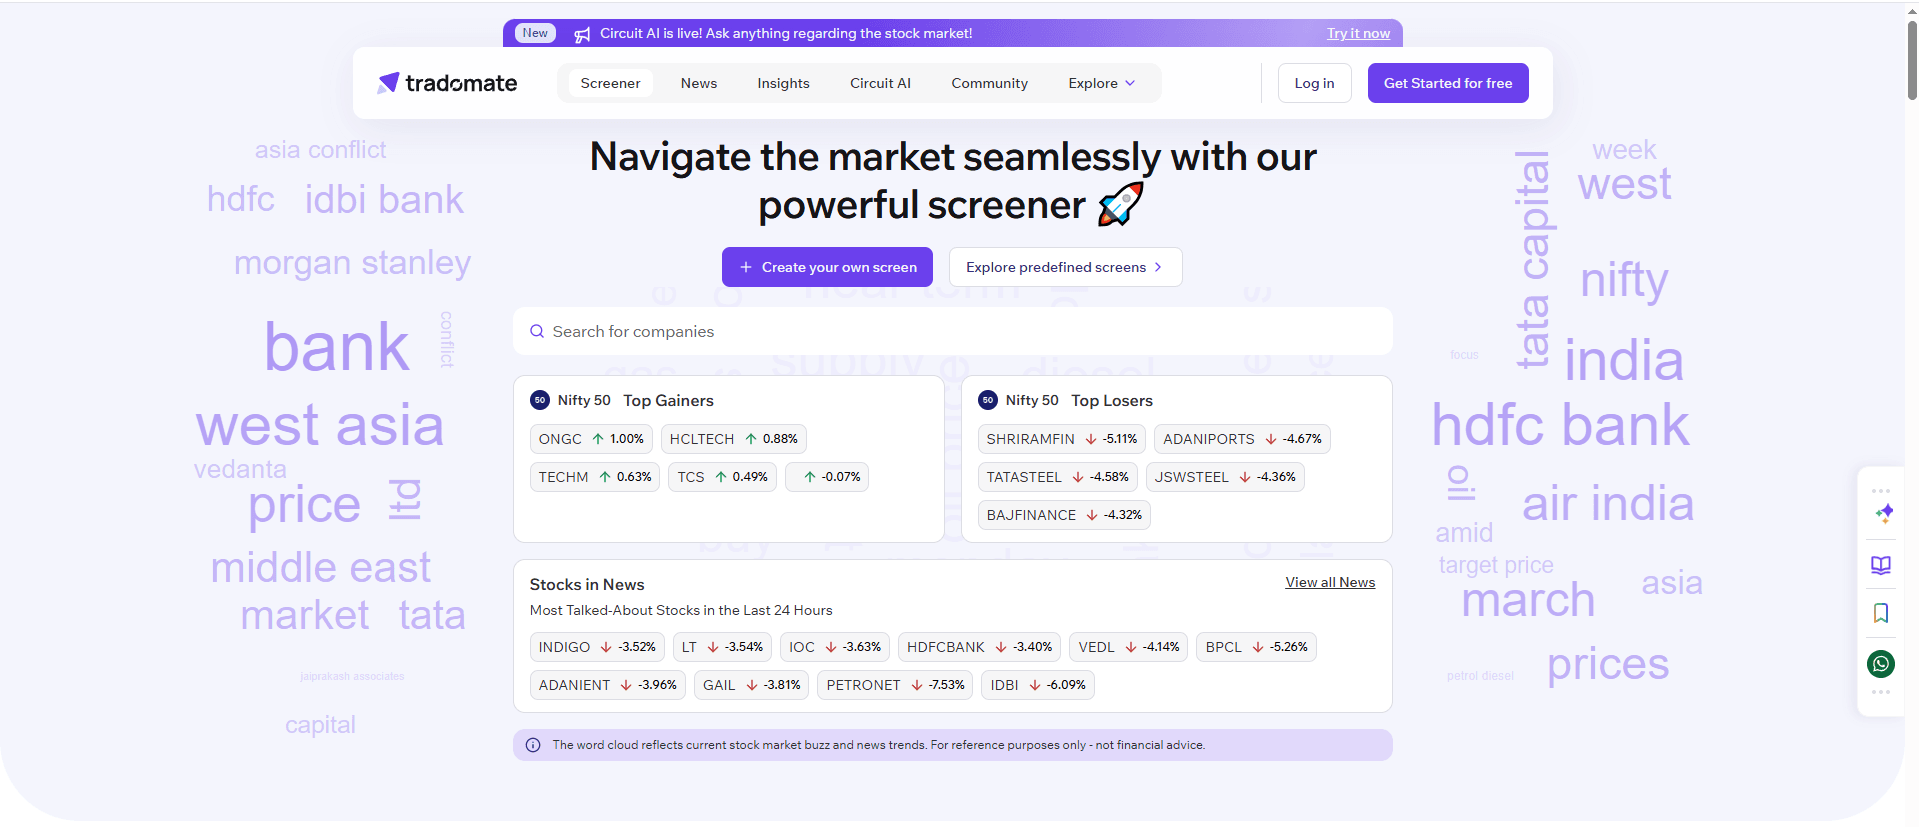Screen dimensions: 1919x827
Task: Open WhatsApp chat icon
Action: coord(1880,663)
